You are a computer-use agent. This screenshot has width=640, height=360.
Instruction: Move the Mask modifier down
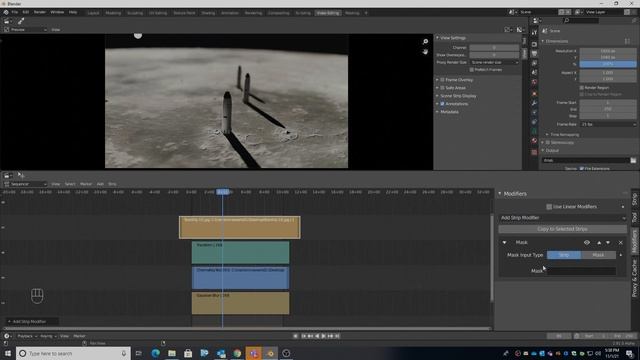click(x=608, y=242)
